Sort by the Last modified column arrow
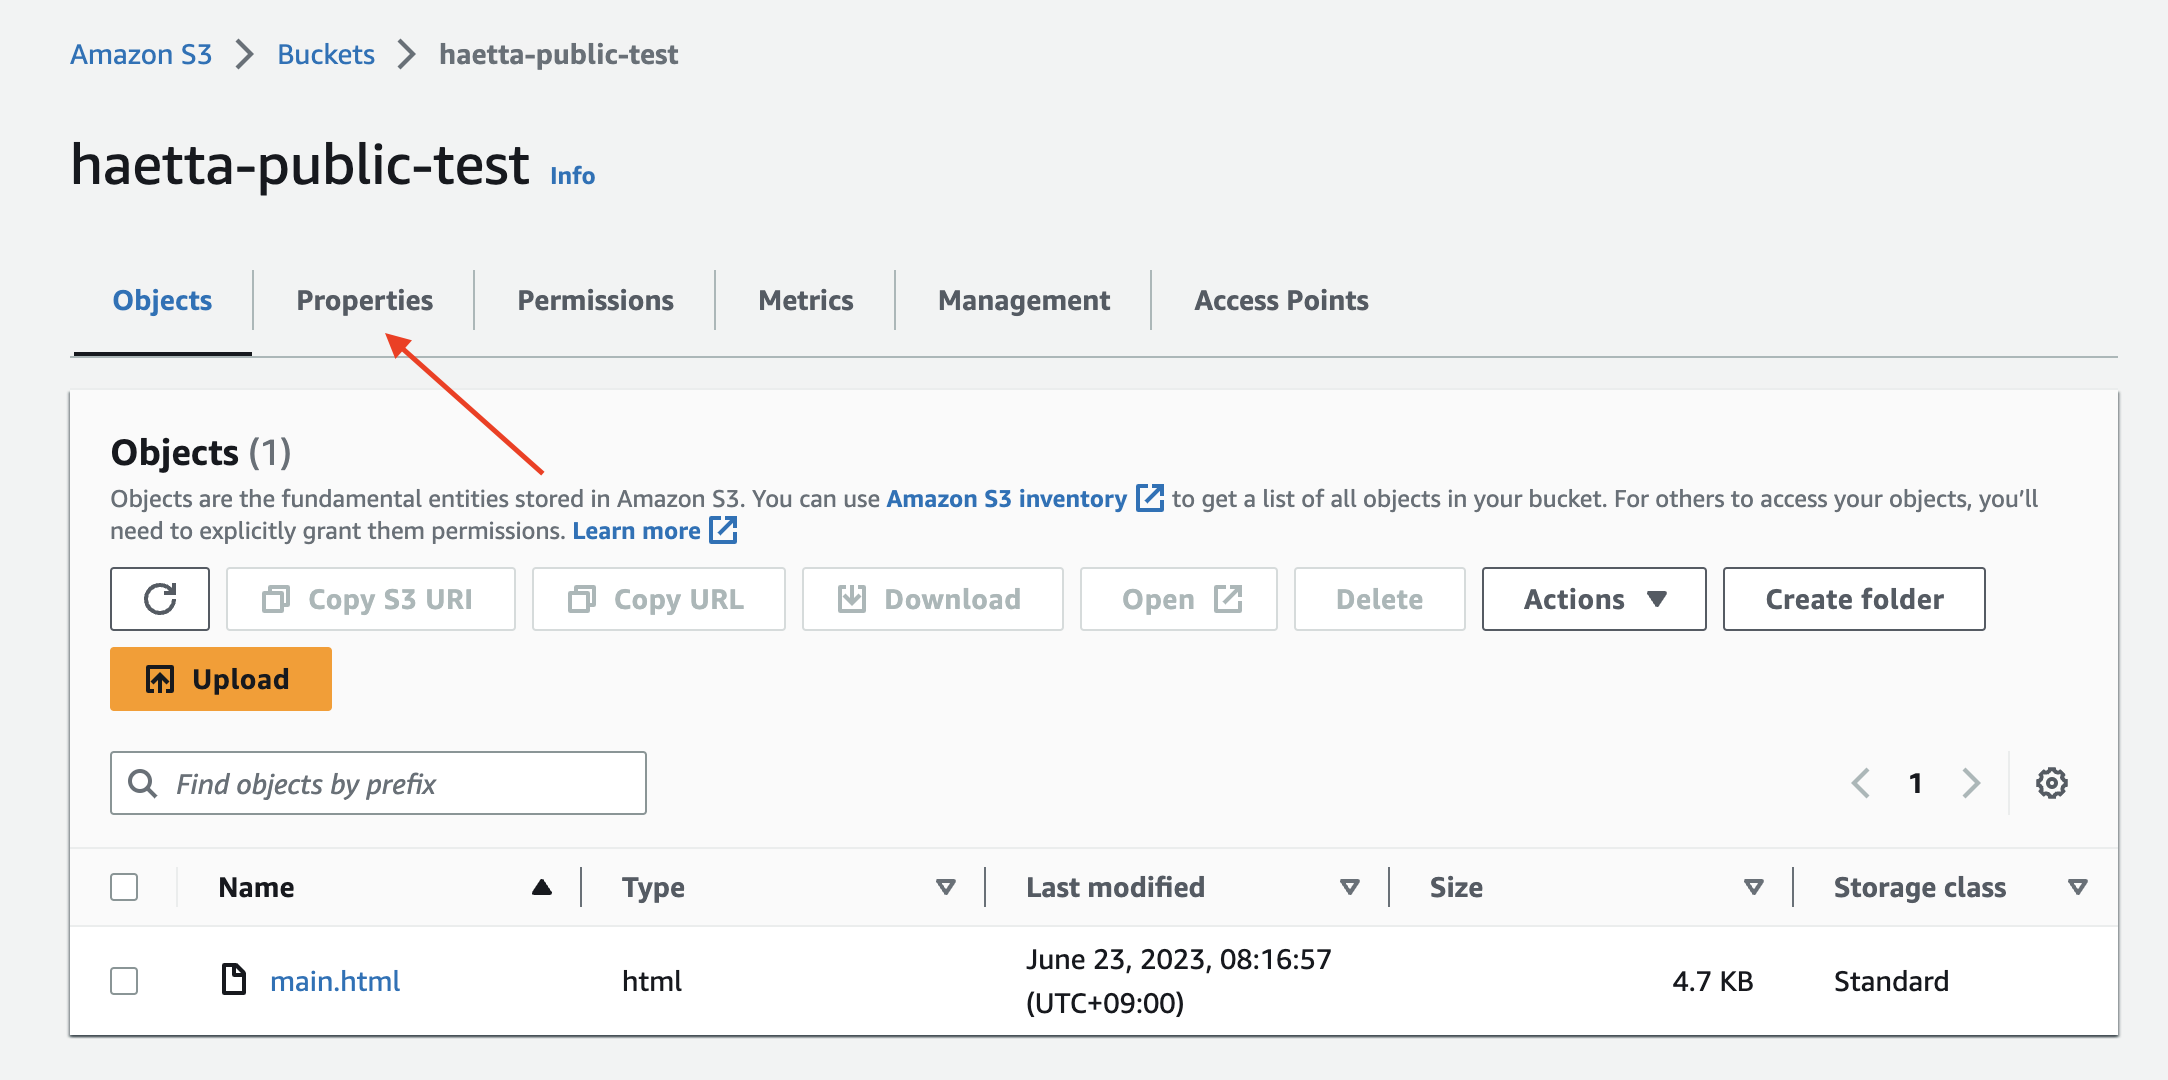This screenshot has height=1080, width=2168. click(1349, 887)
